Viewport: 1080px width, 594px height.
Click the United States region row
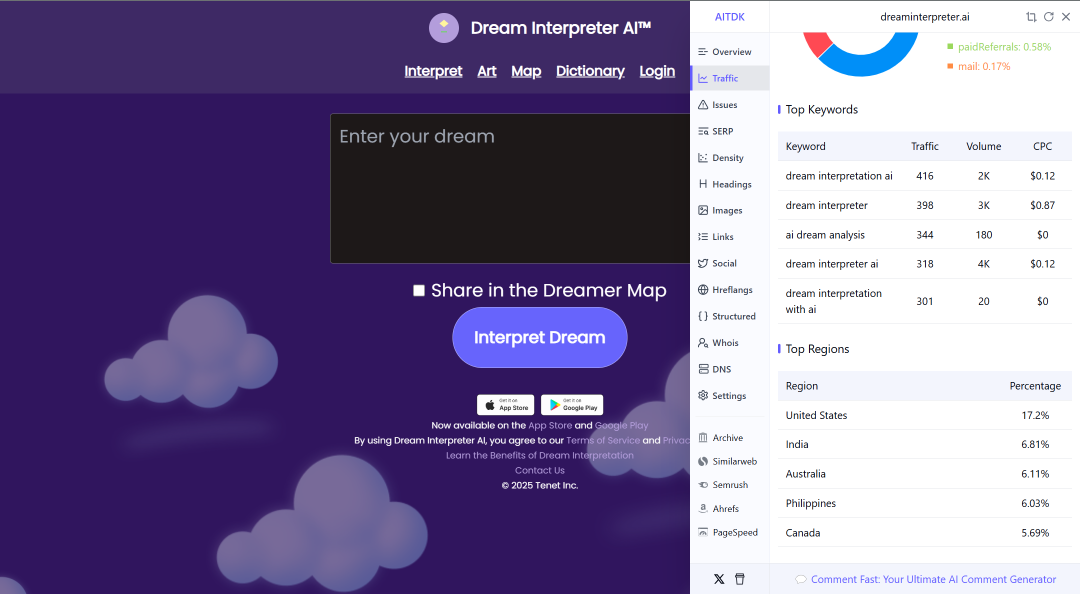click(x=924, y=416)
